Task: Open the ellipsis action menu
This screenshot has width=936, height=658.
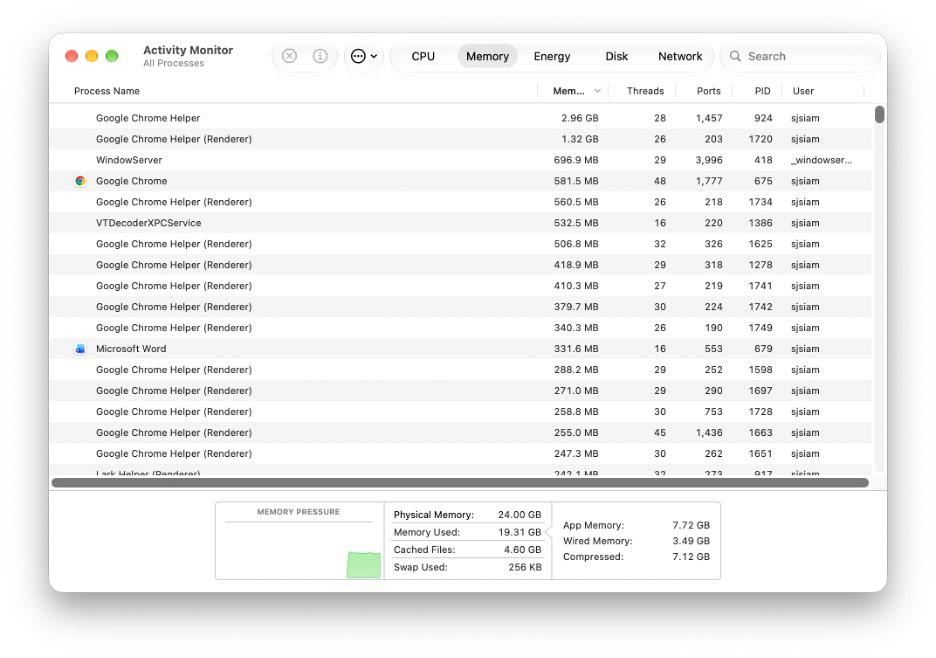Action: click(364, 56)
